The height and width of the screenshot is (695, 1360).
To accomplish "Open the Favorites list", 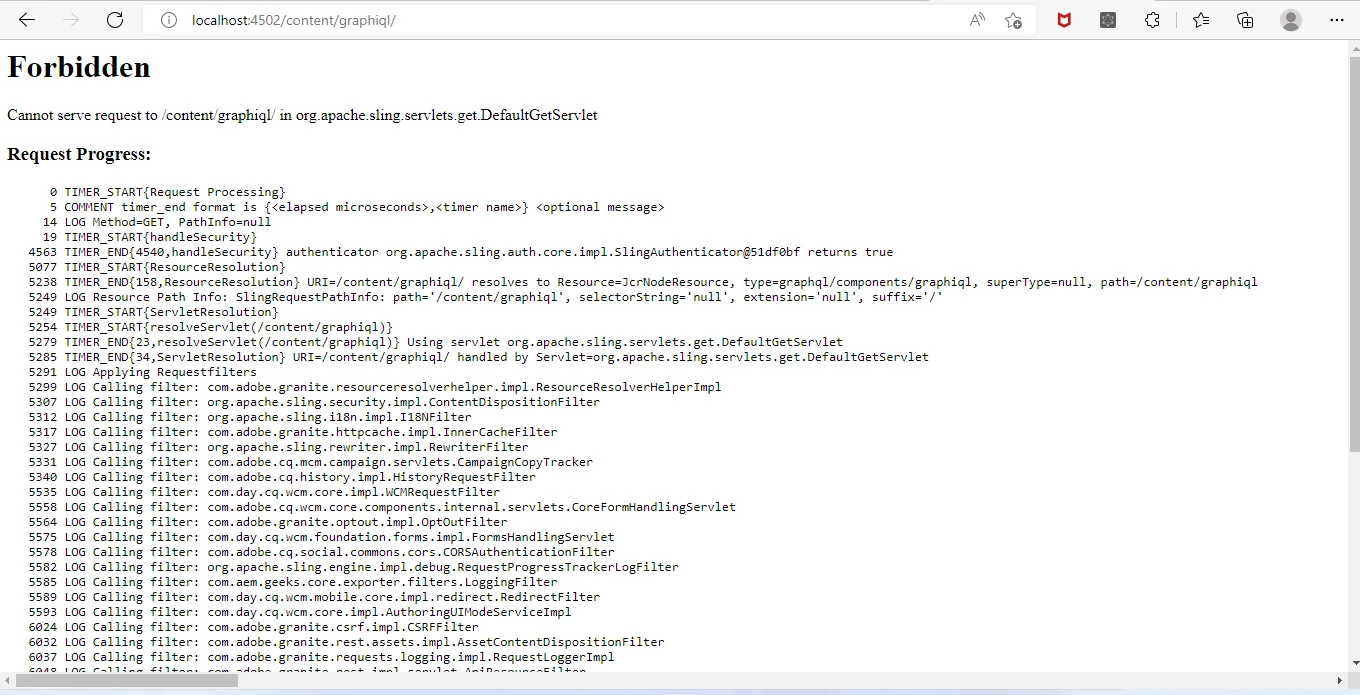I will point(1201,20).
